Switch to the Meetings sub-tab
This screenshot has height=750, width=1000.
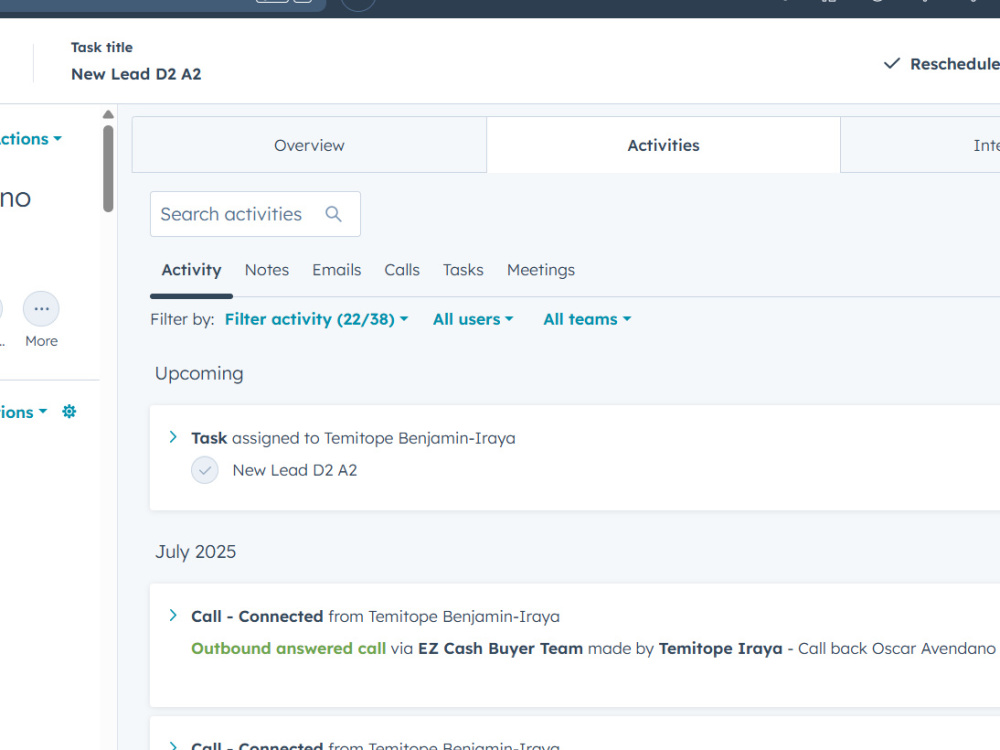point(541,270)
